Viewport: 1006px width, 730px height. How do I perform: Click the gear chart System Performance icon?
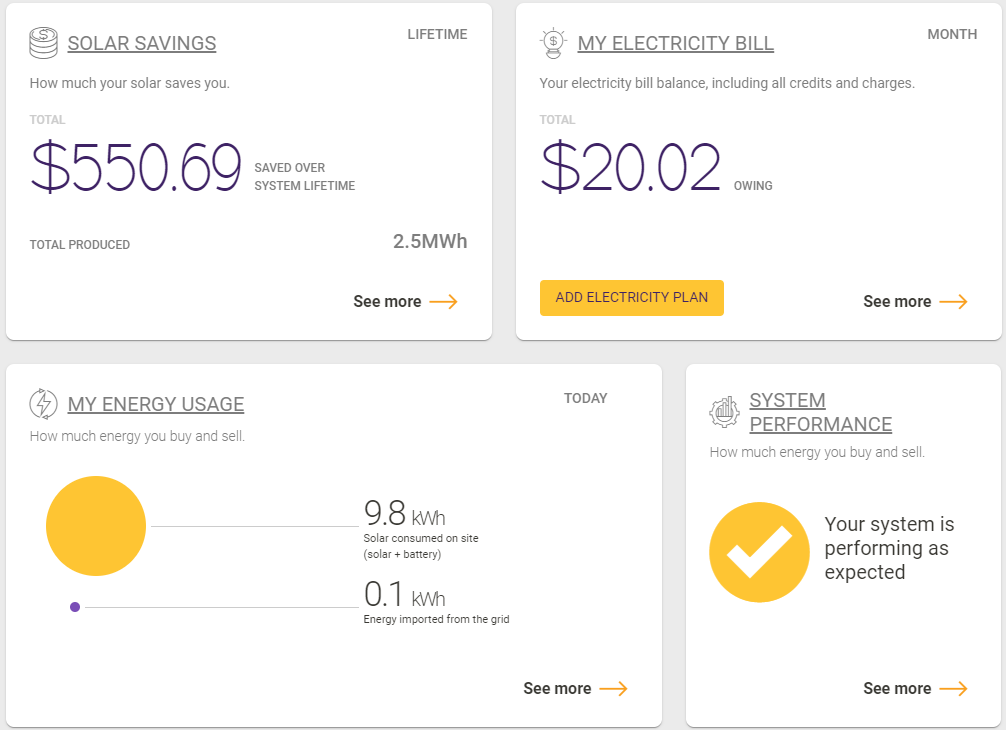[724, 412]
